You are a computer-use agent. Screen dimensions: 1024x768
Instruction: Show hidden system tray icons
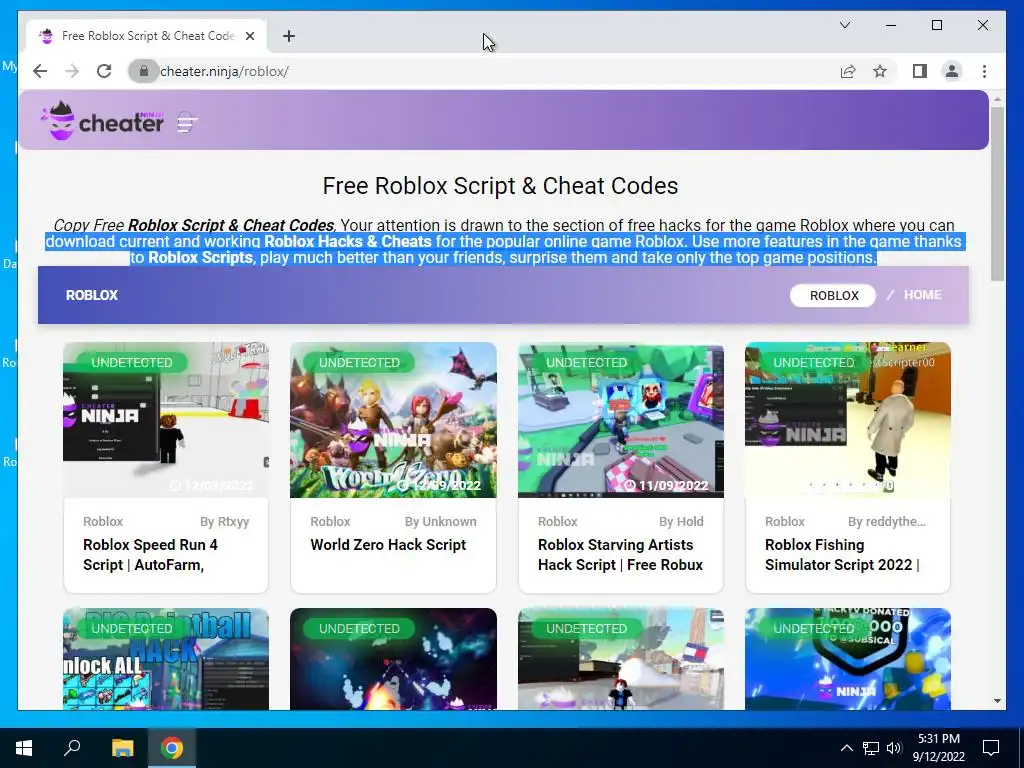click(x=846, y=748)
